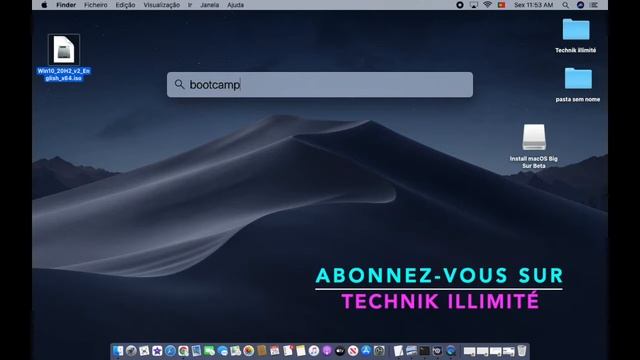640x360 pixels.
Task: Open Apple TV icon in the Dock
Action: coord(340,351)
